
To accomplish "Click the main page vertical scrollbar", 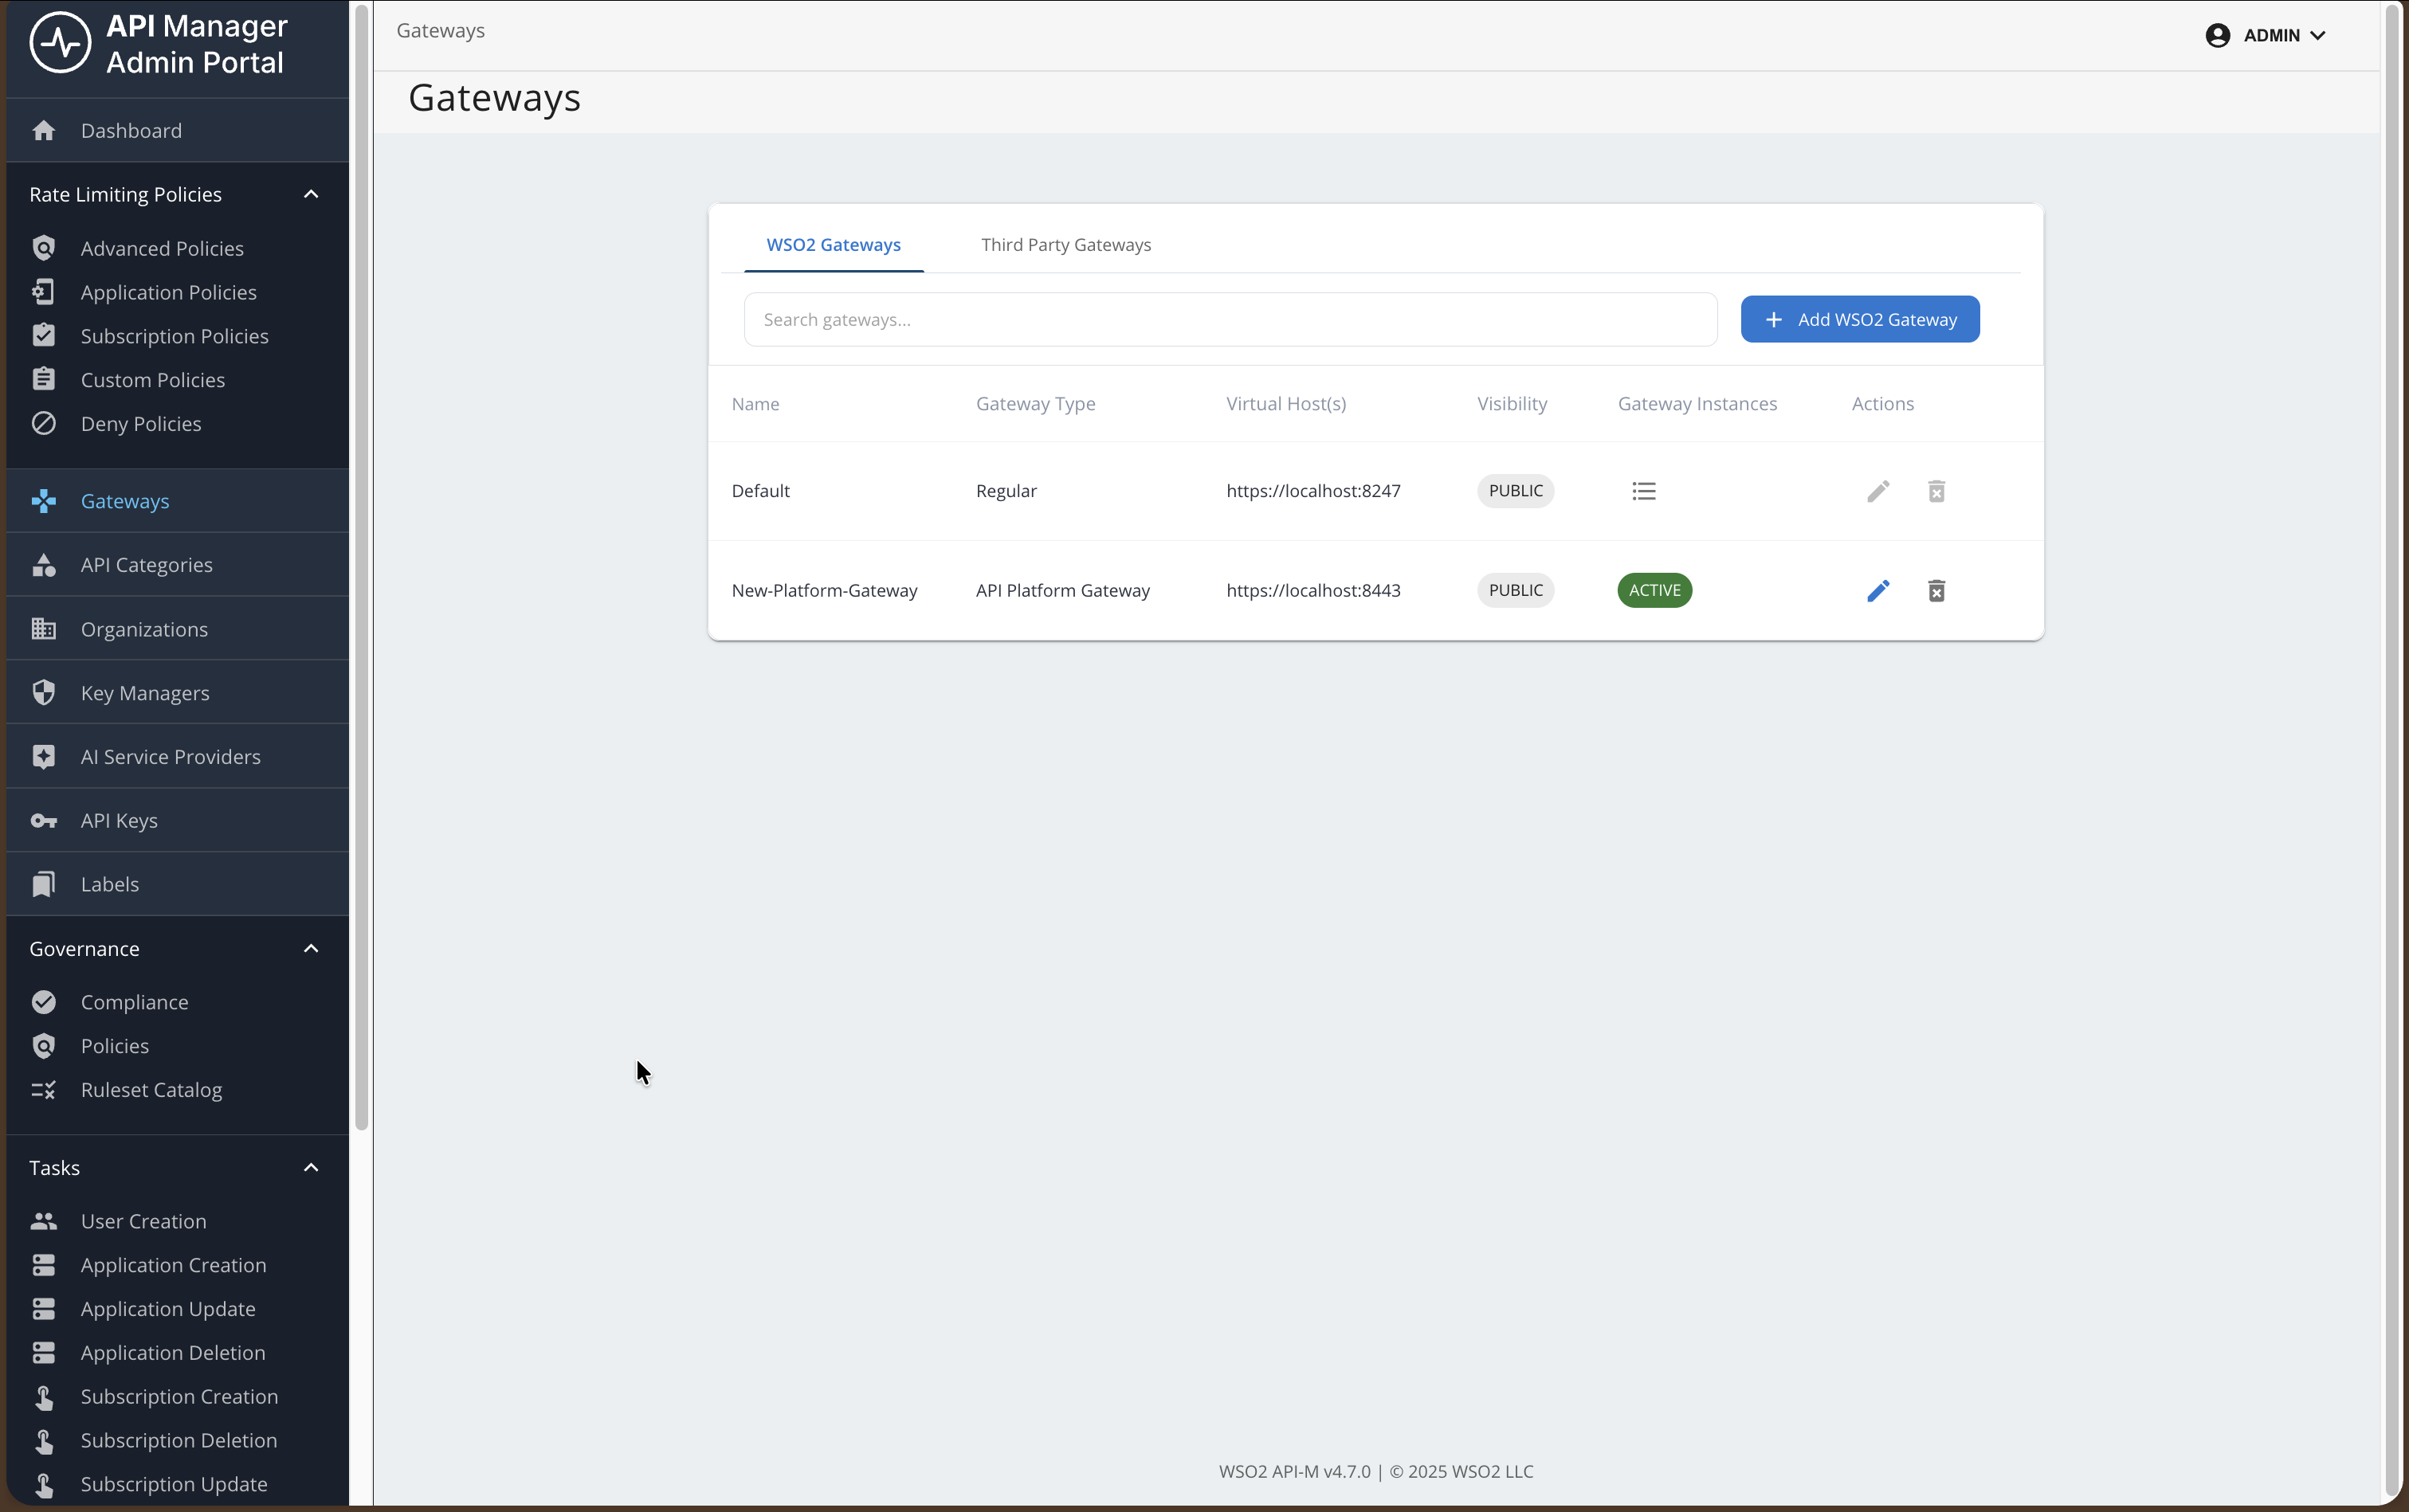I will (2392, 750).
